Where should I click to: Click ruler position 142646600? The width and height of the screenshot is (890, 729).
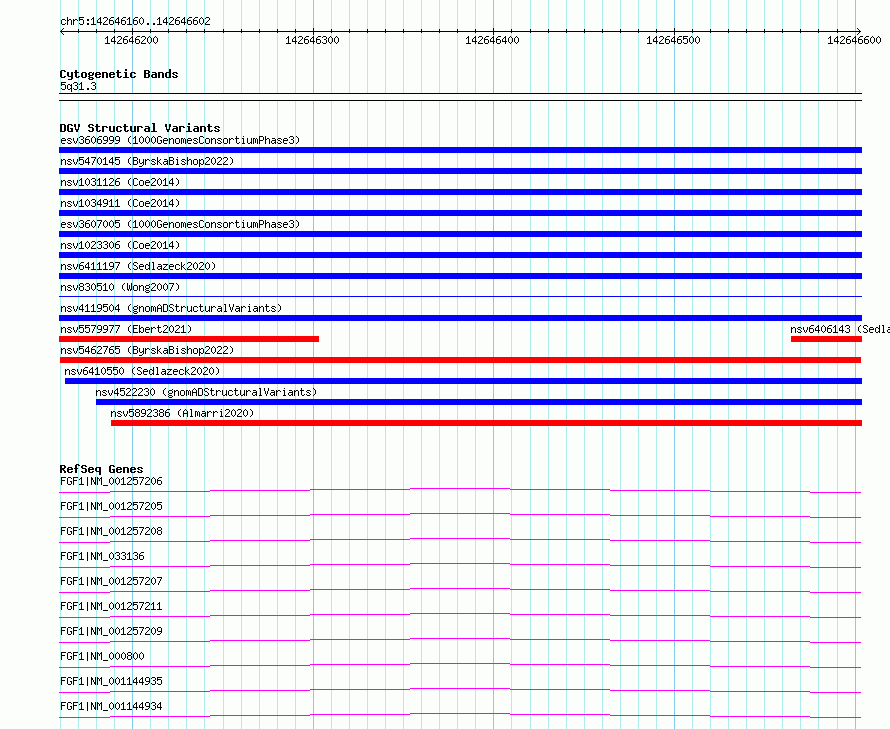[854, 40]
